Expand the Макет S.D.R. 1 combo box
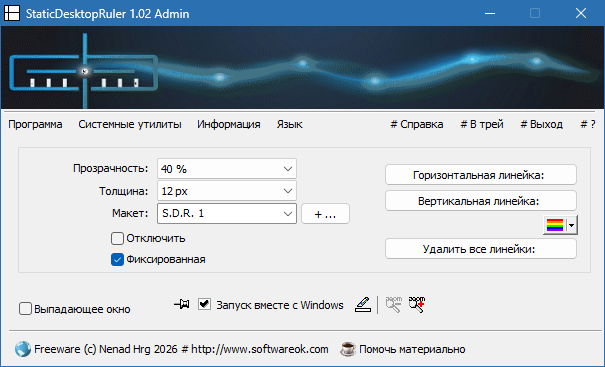 tap(227, 213)
